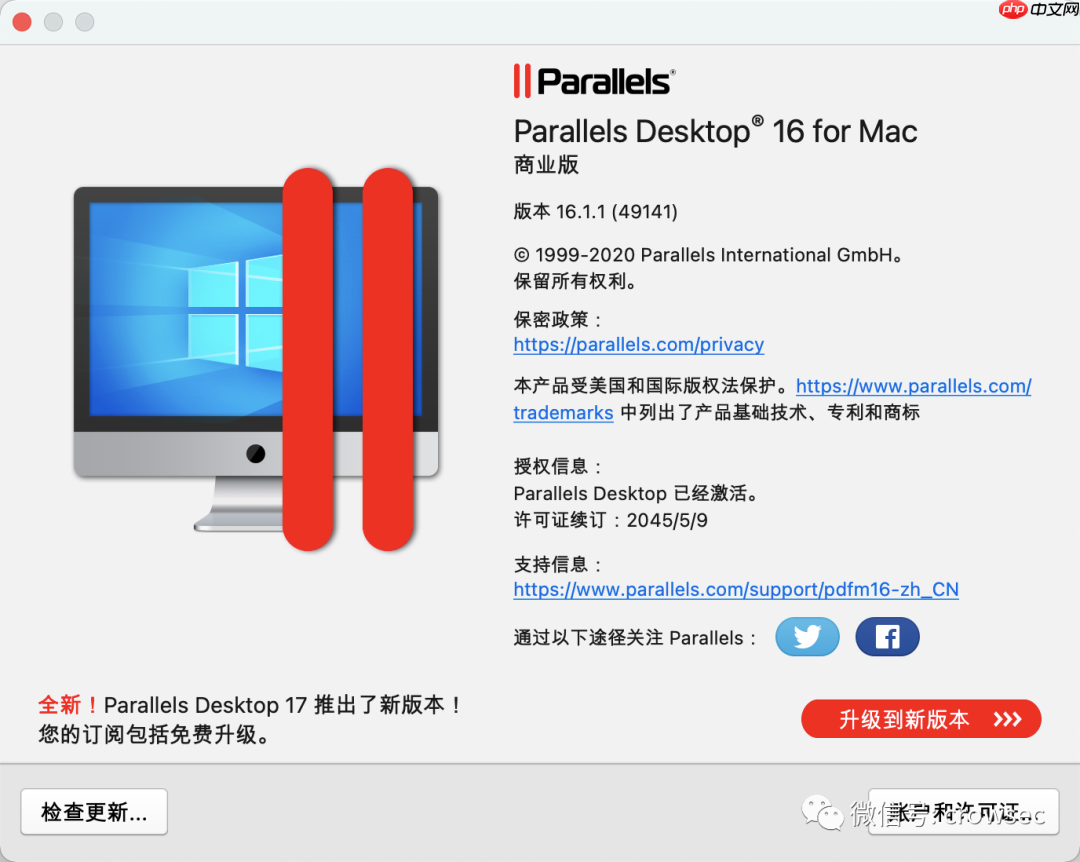
Task: Open the pdfm16-zh_CN support link
Action: 736,590
